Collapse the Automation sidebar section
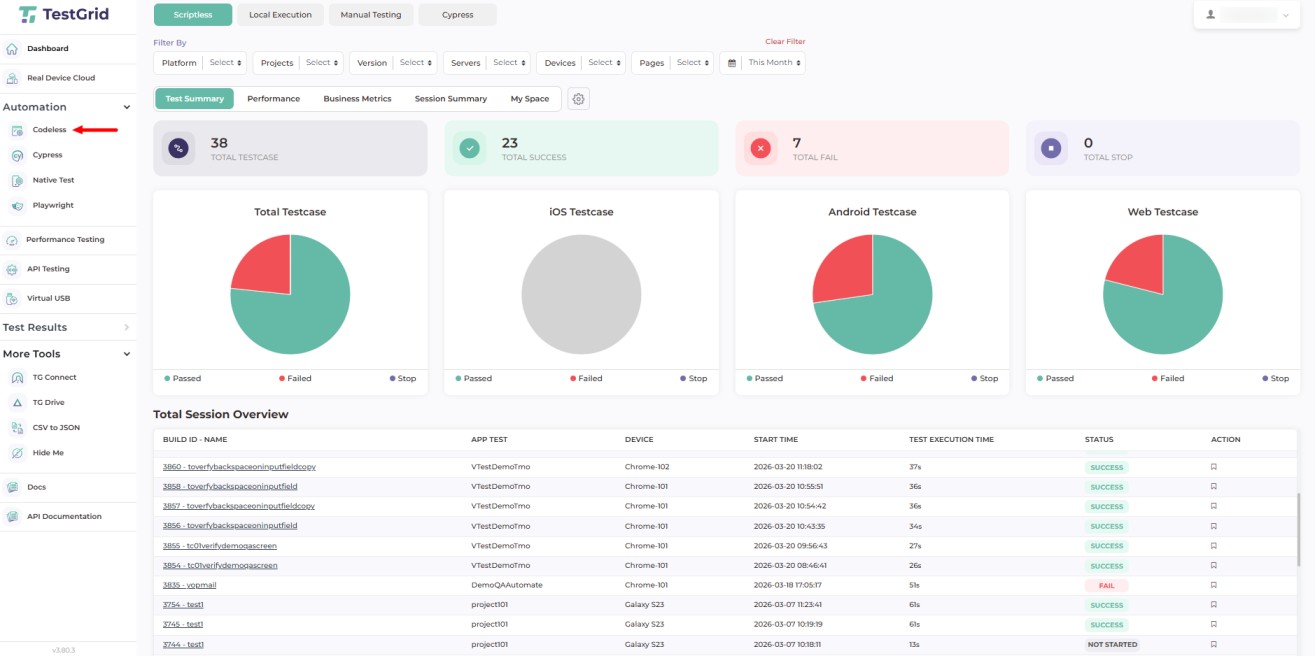This screenshot has height=656, width=1315. click(126, 107)
